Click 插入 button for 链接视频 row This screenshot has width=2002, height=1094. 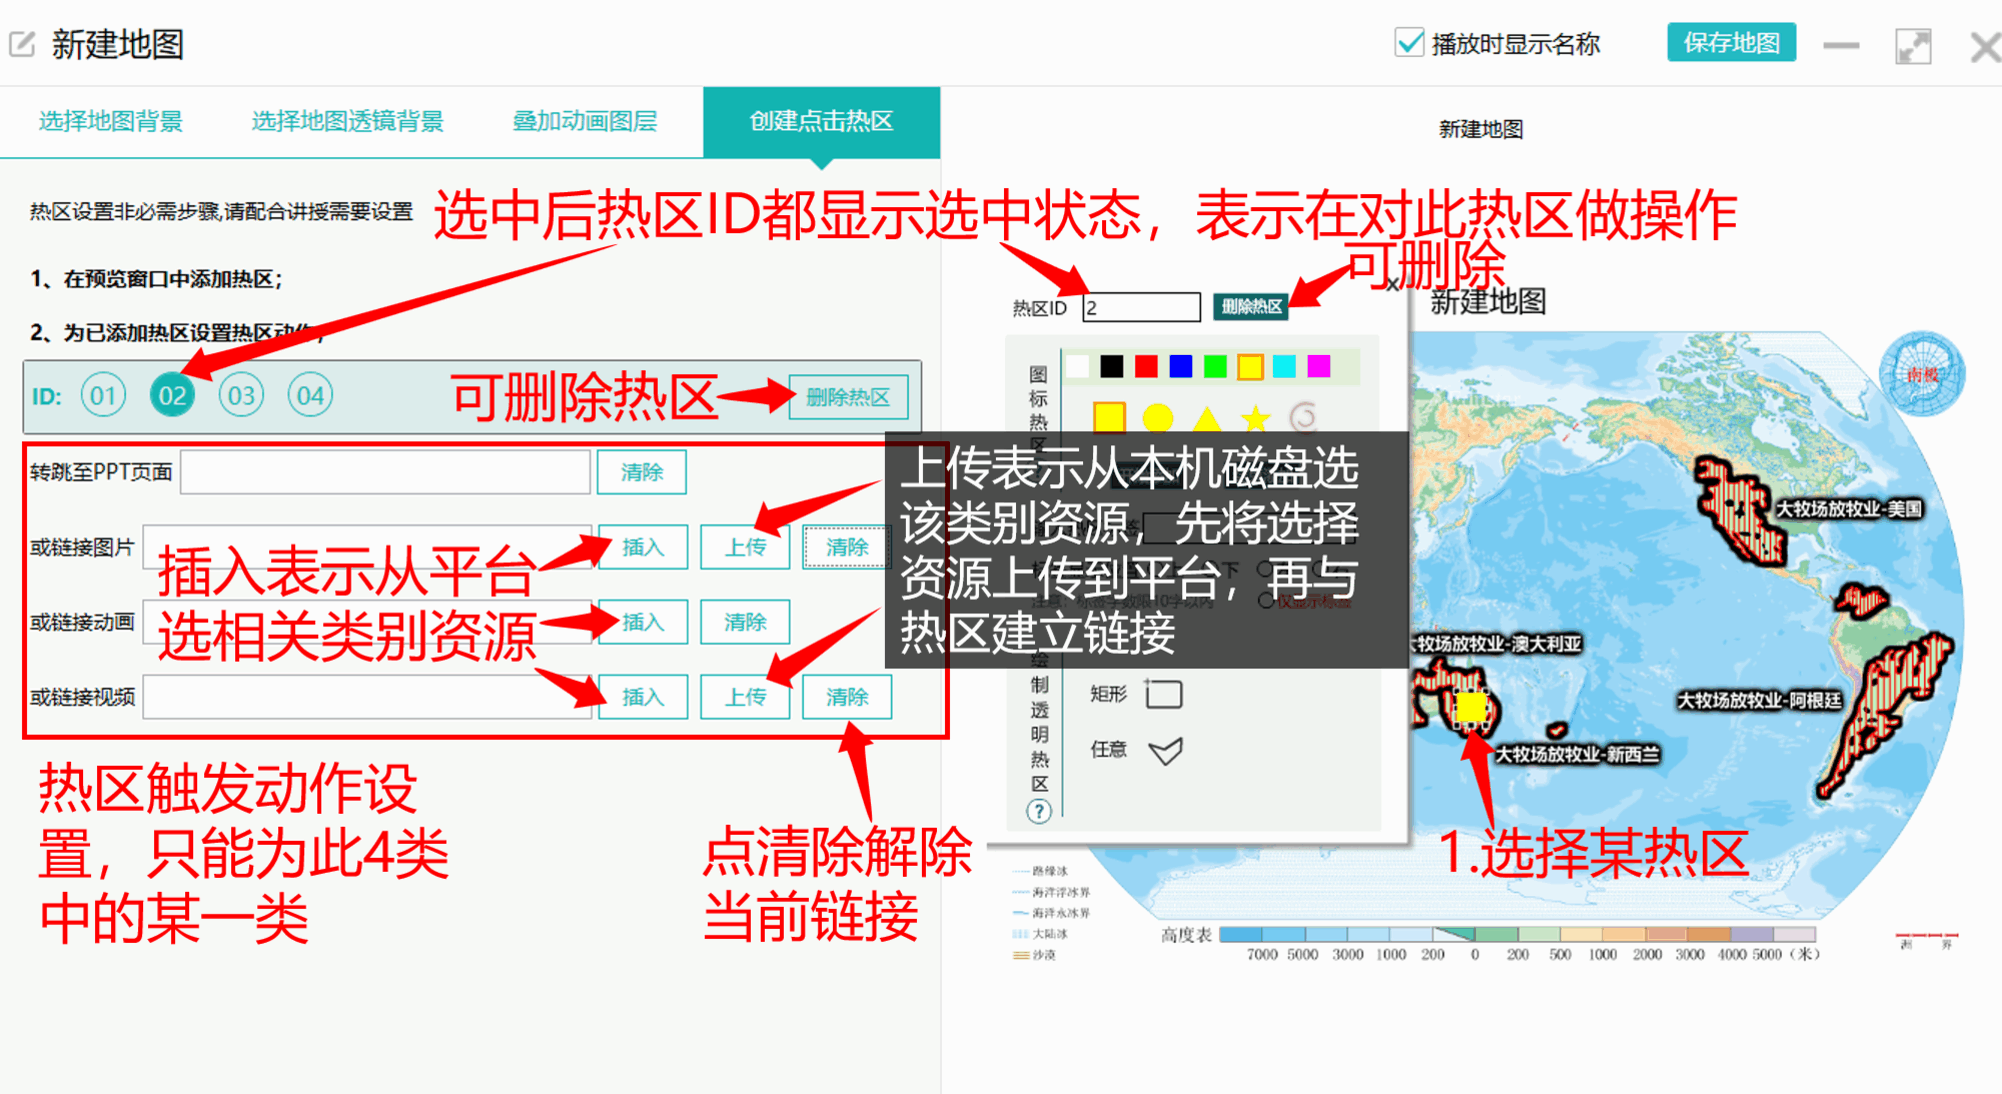coord(642,697)
